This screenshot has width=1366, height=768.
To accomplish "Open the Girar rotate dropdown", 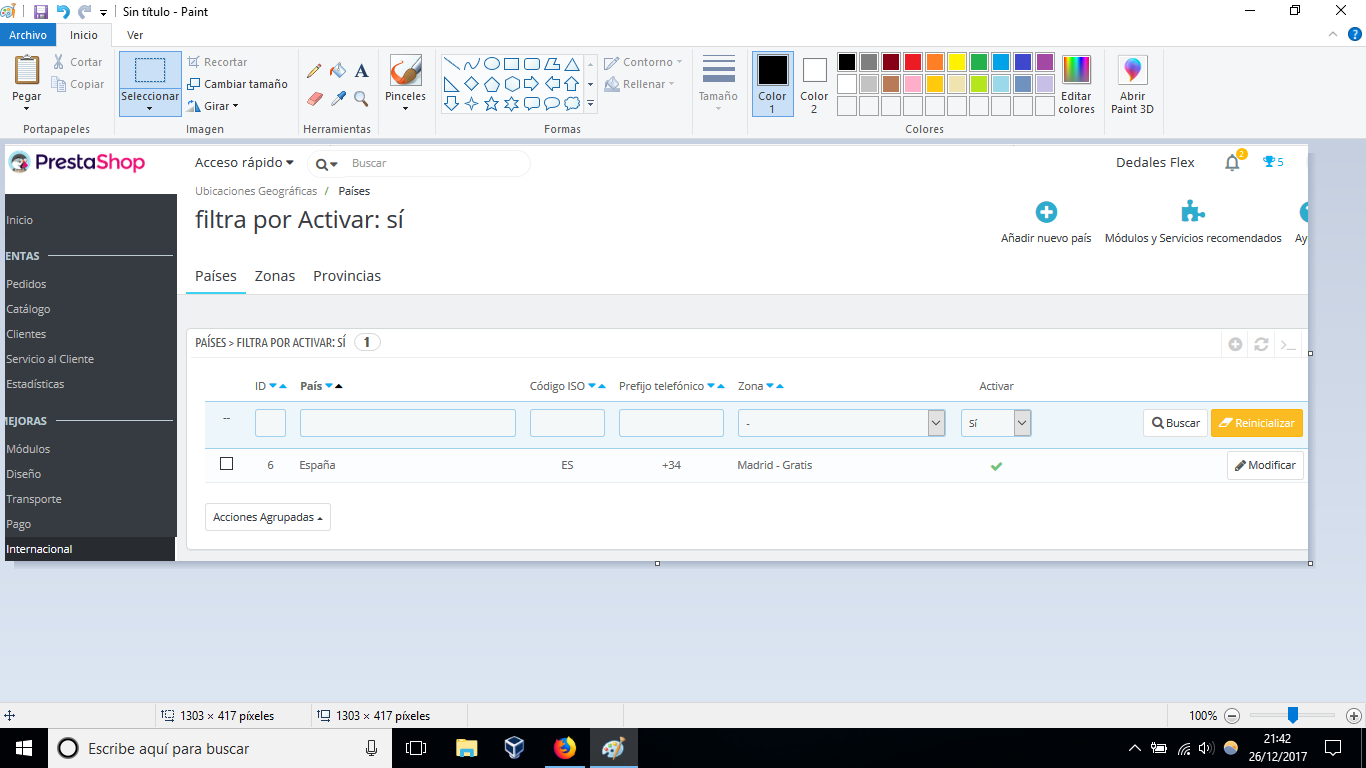I will pyautogui.click(x=214, y=106).
